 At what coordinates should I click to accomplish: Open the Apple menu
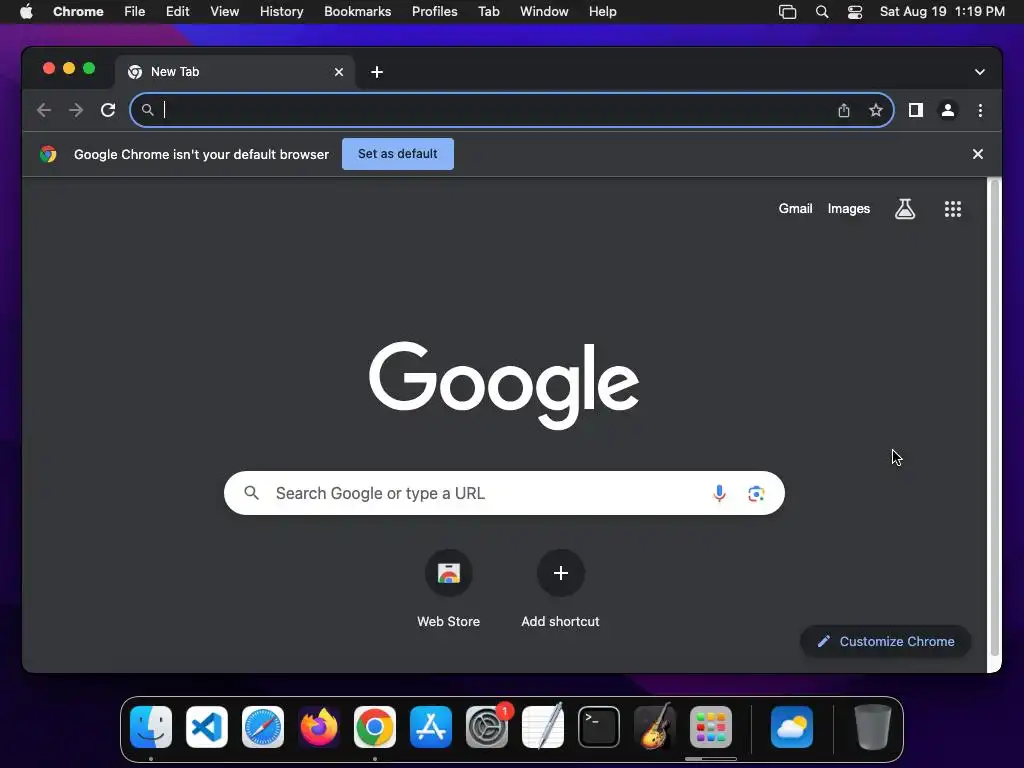(x=26, y=12)
